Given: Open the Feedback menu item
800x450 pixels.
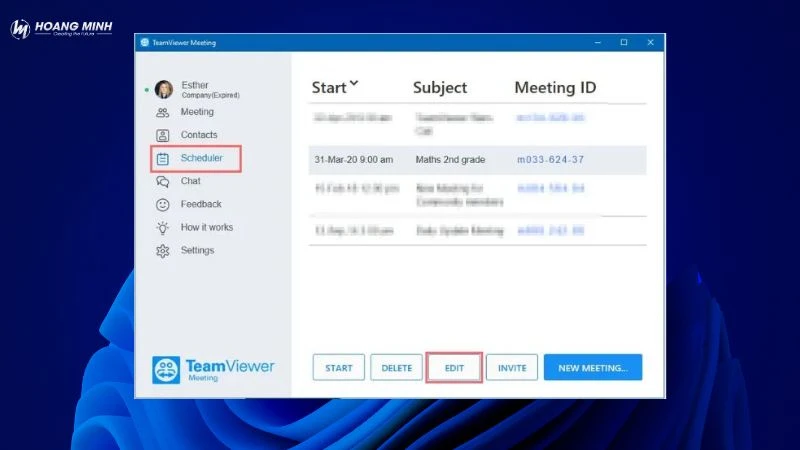Looking at the screenshot, I should coord(201,204).
